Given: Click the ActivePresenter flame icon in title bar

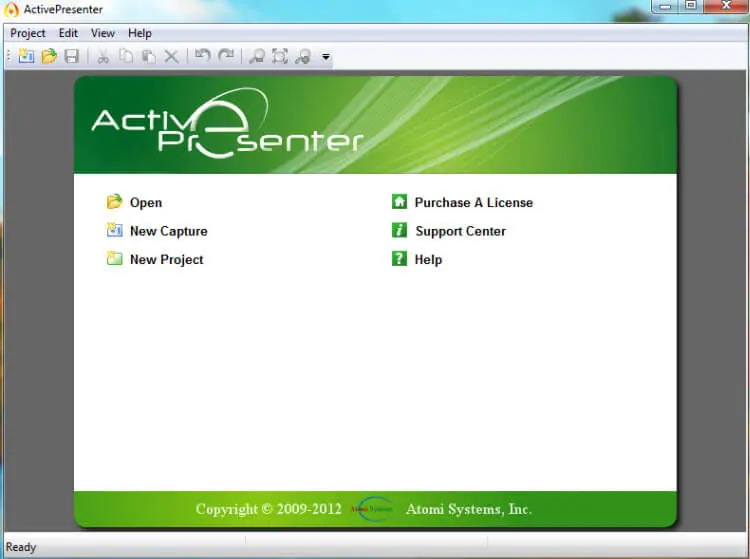Looking at the screenshot, I should pyautogui.click(x=11, y=10).
